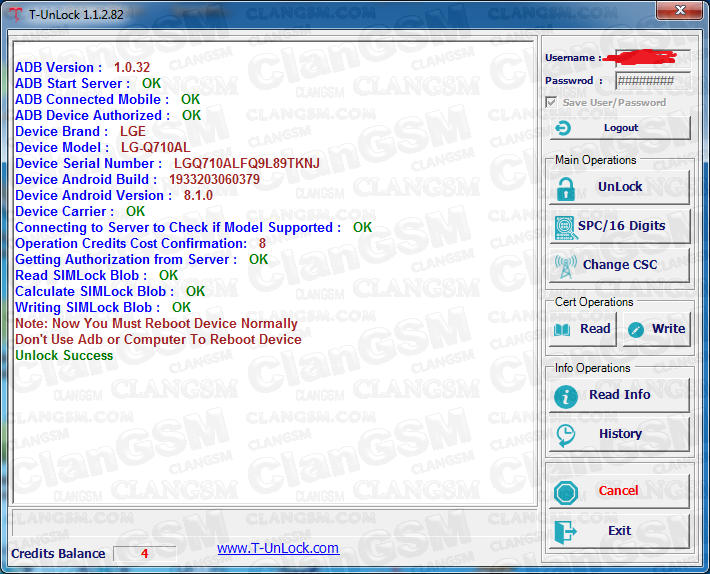
Task: Run Read Info operation
Action: pos(619,395)
